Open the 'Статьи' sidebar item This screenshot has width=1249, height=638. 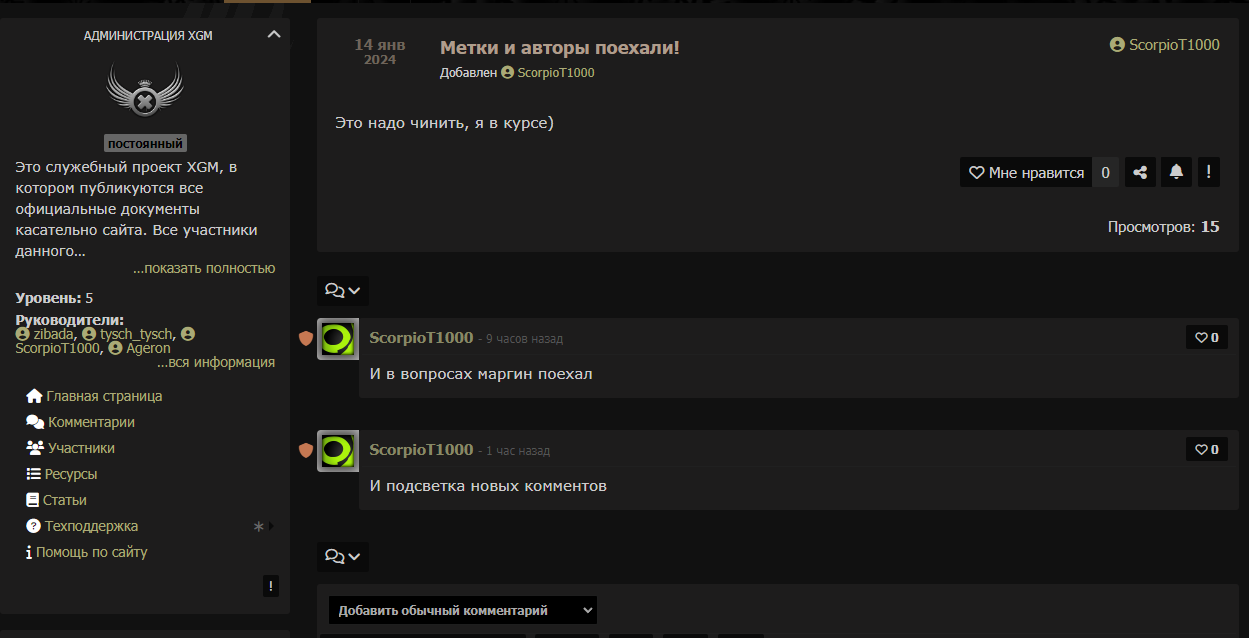[x=56, y=500]
